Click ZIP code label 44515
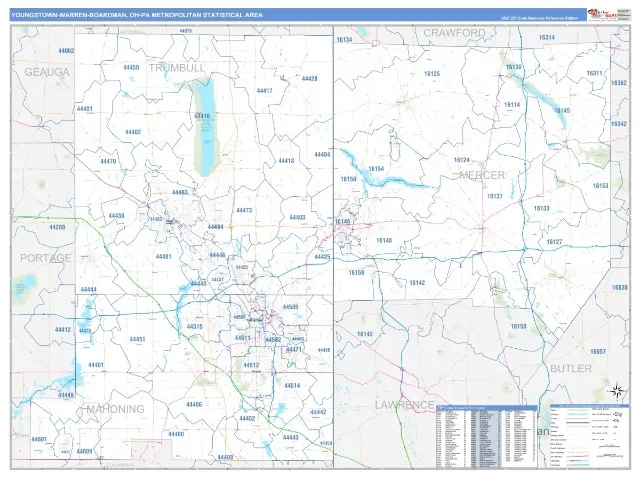 click(194, 327)
